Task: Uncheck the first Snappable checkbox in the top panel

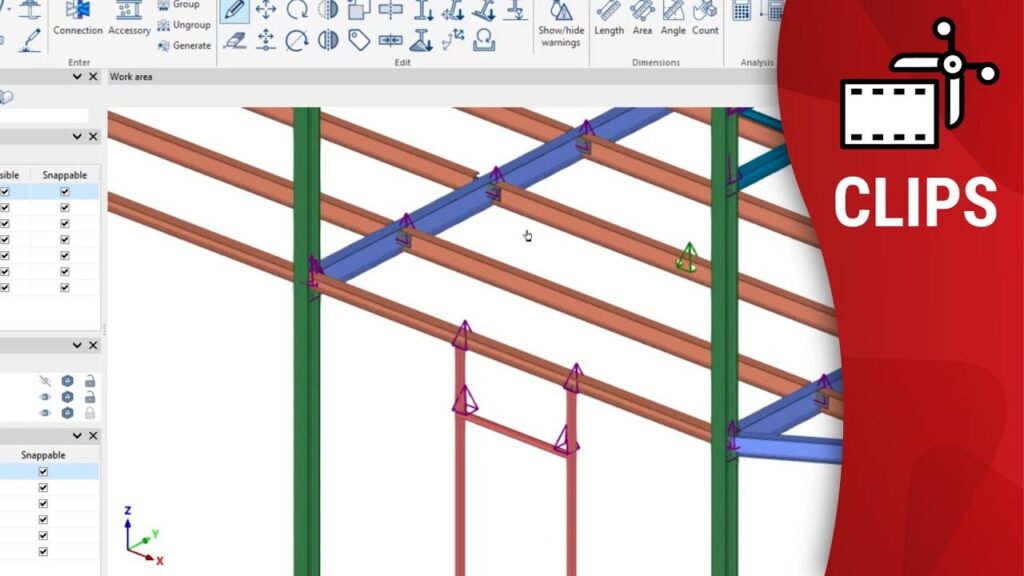Action: [x=64, y=191]
